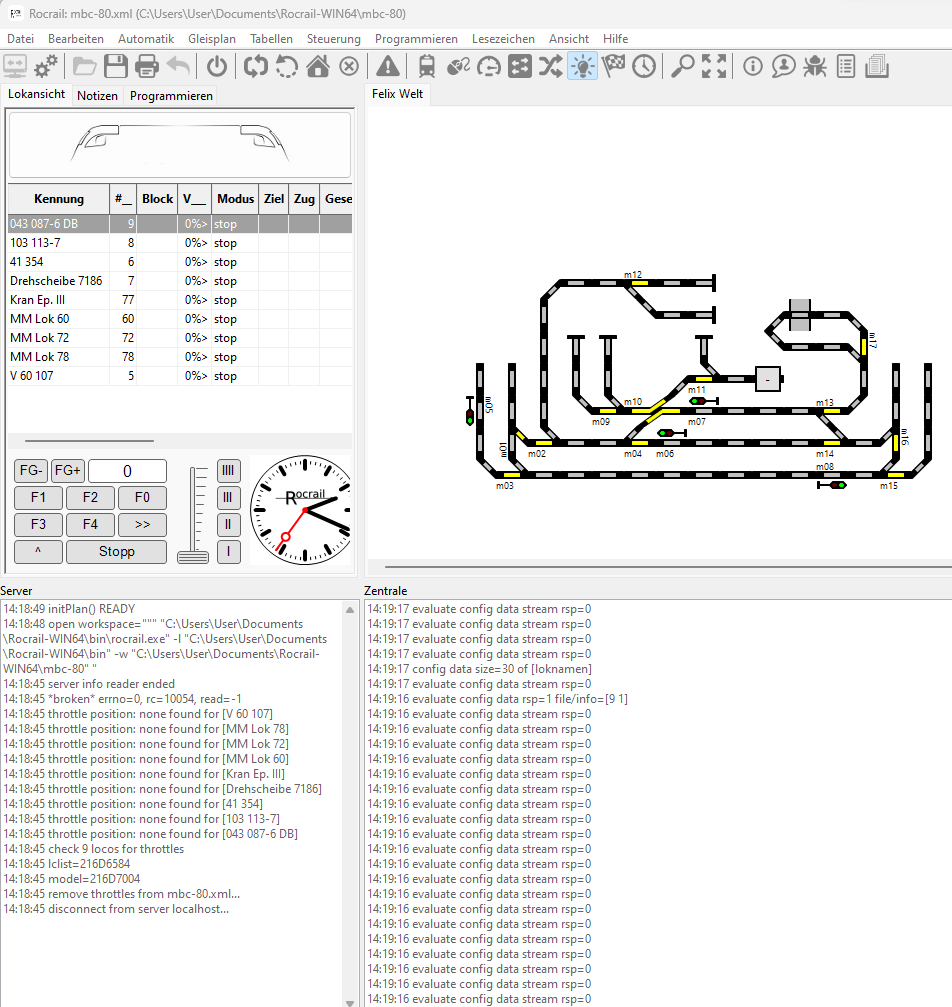Viewport: 952px width, 1007px height.
Task: Click the FG- function group button
Action: coord(30,471)
